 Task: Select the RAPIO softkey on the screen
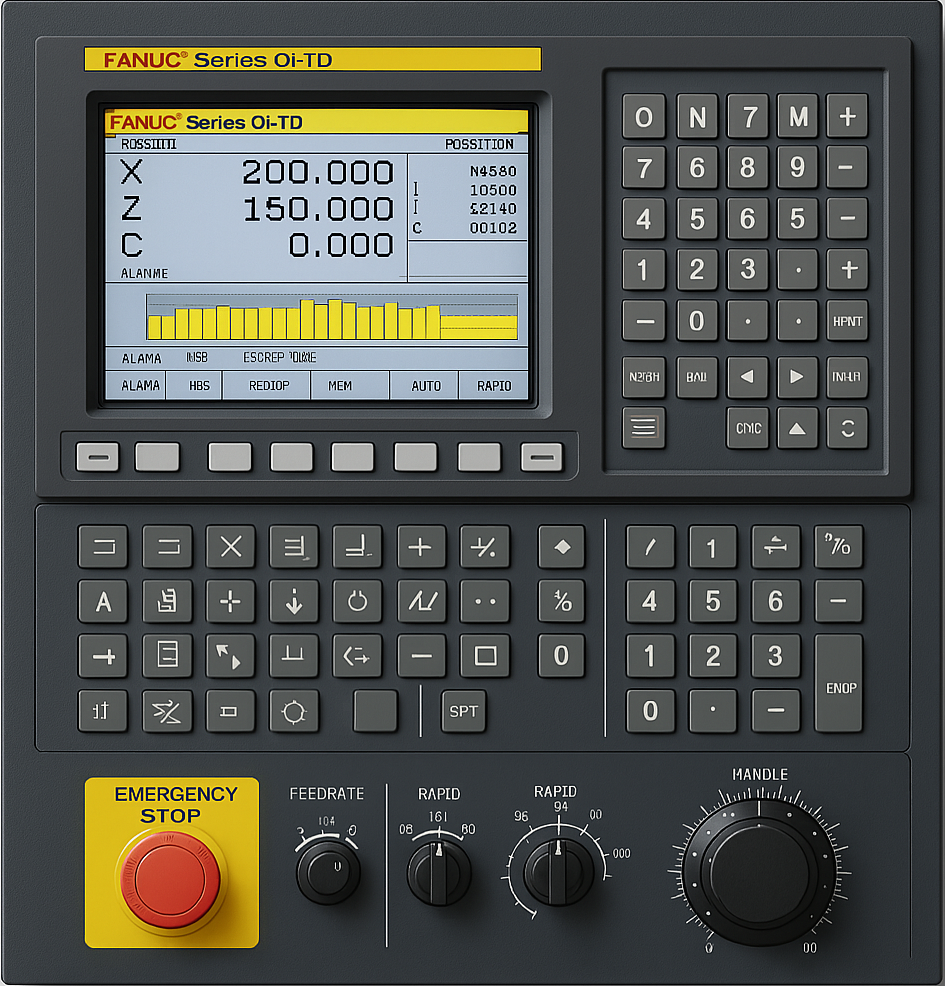pos(494,385)
